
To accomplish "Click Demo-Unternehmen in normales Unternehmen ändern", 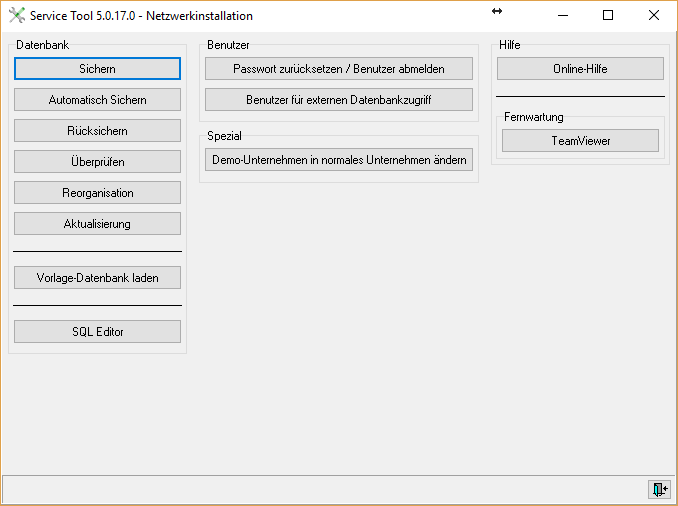I will (338, 160).
